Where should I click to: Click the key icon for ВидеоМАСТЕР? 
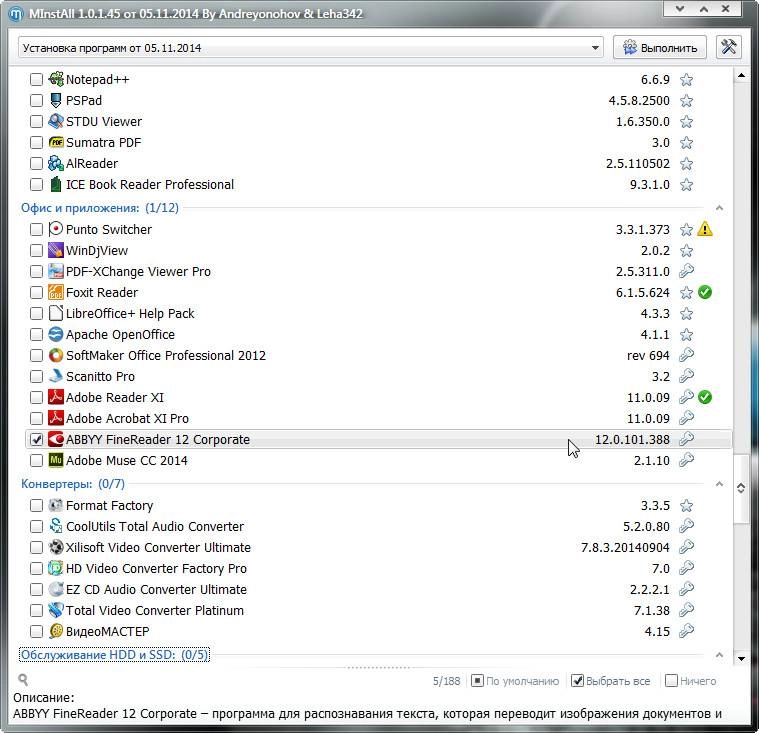[x=686, y=631]
